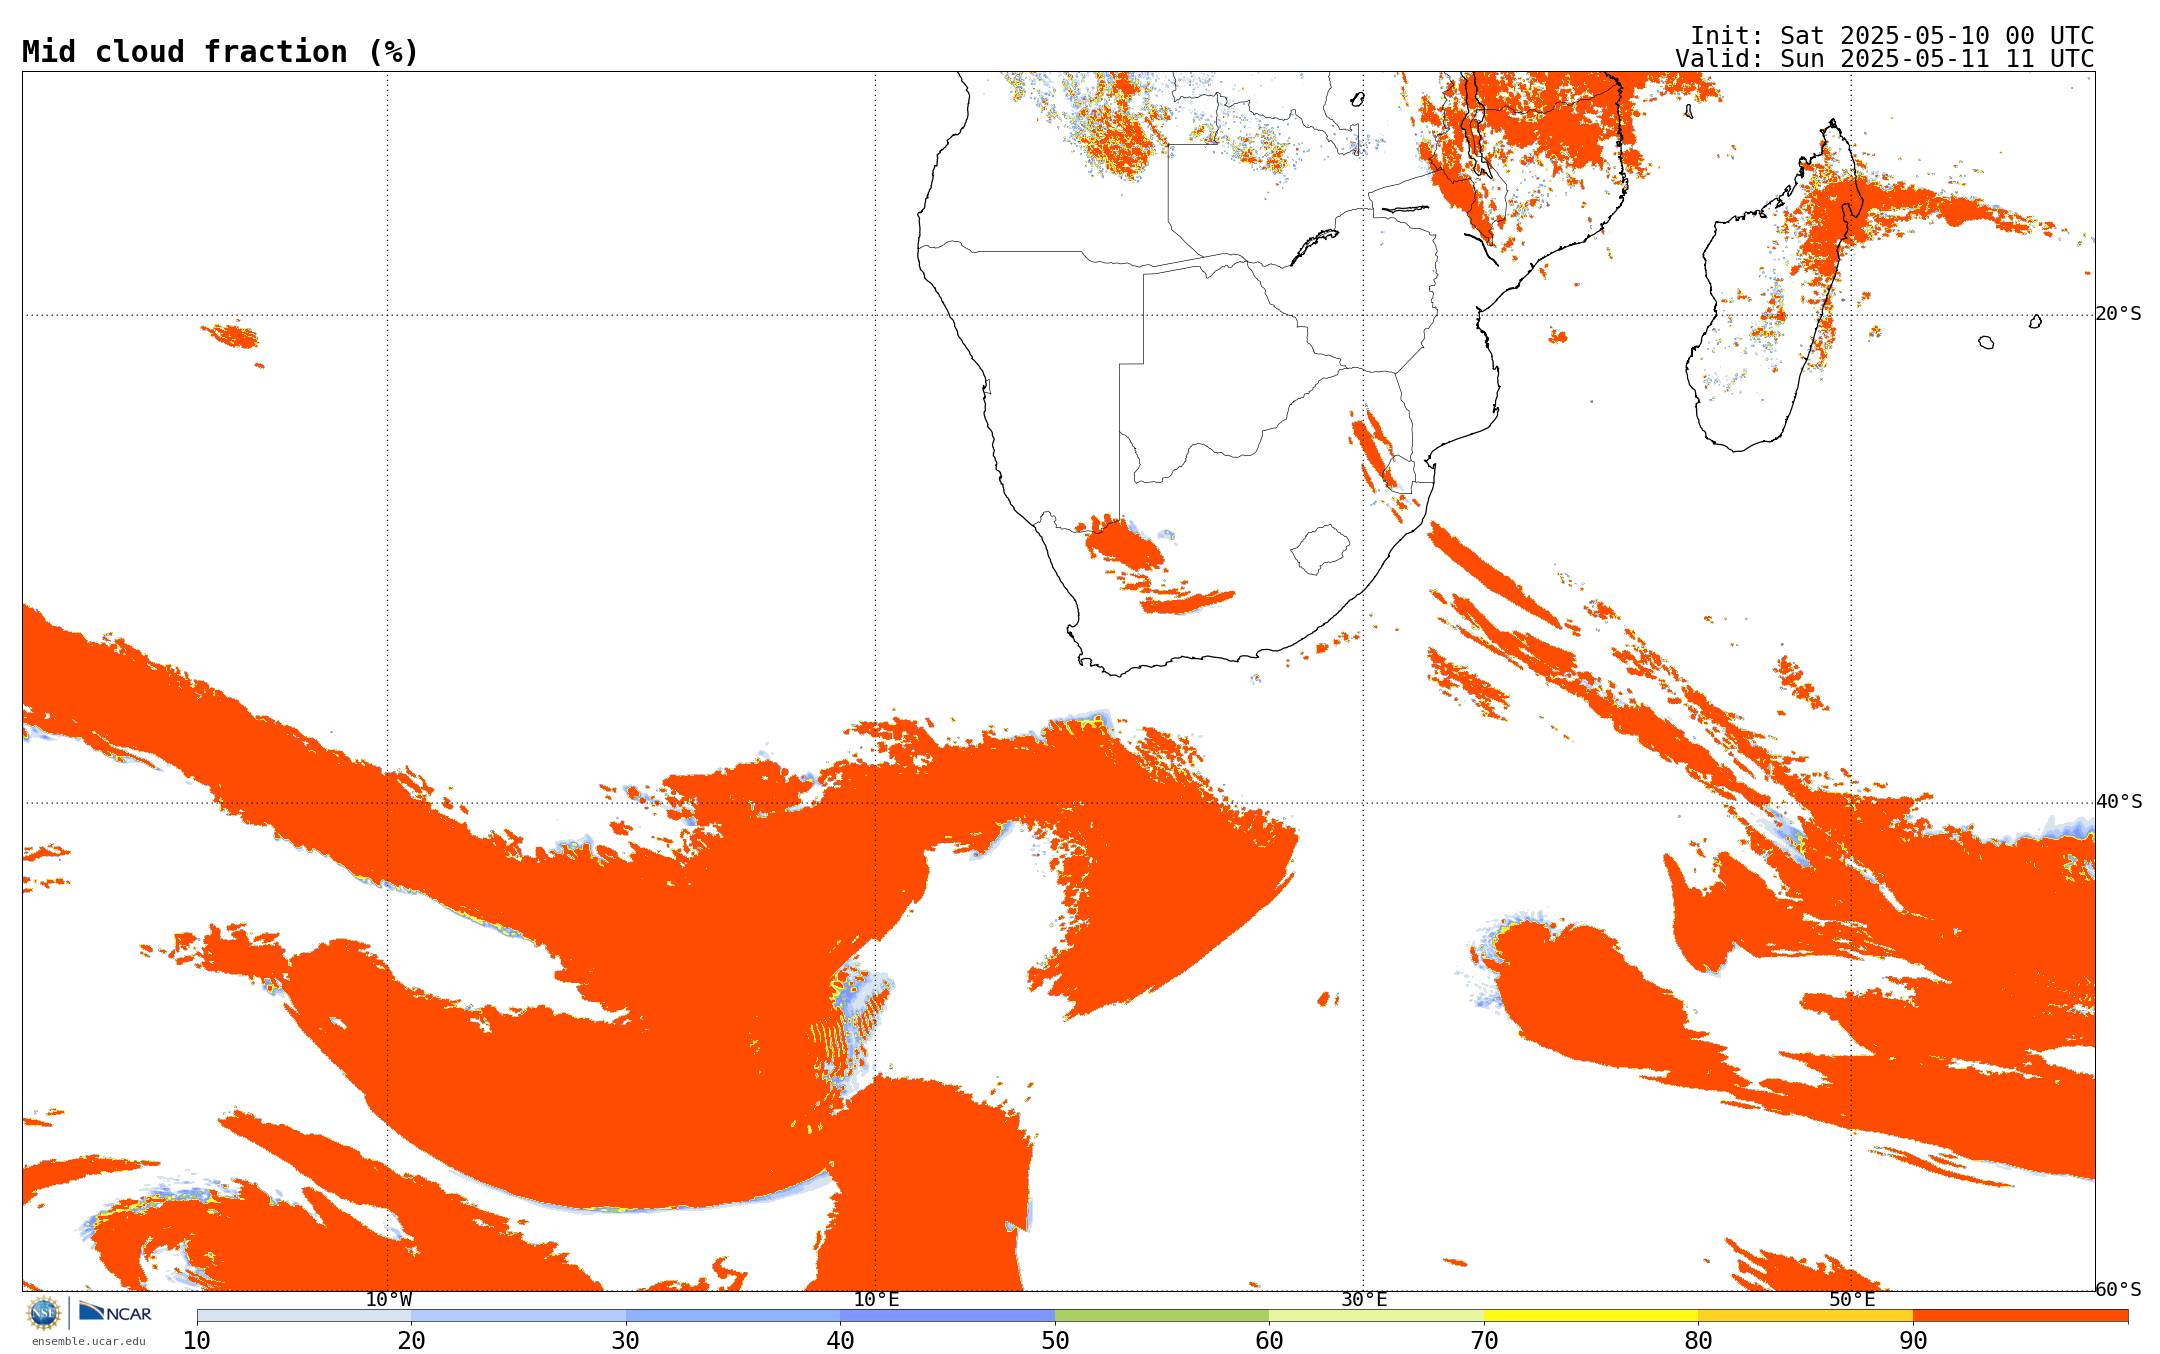Click the NCAR logo

[115, 1312]
